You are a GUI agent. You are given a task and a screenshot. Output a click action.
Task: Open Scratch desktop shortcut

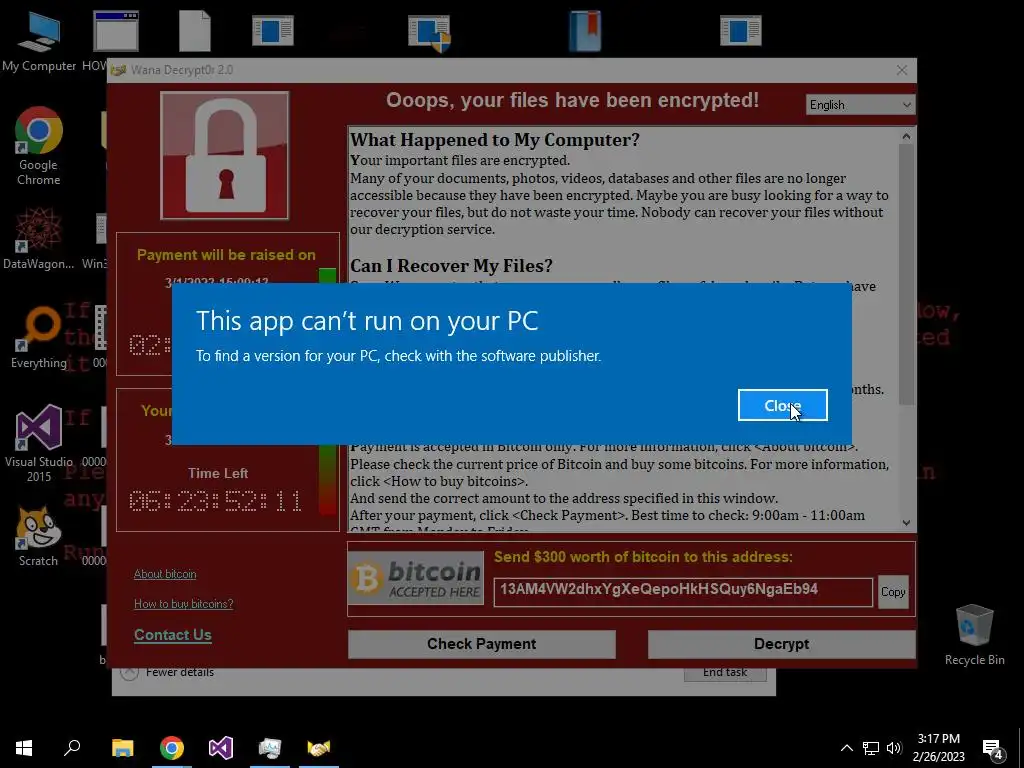[39, 537]
